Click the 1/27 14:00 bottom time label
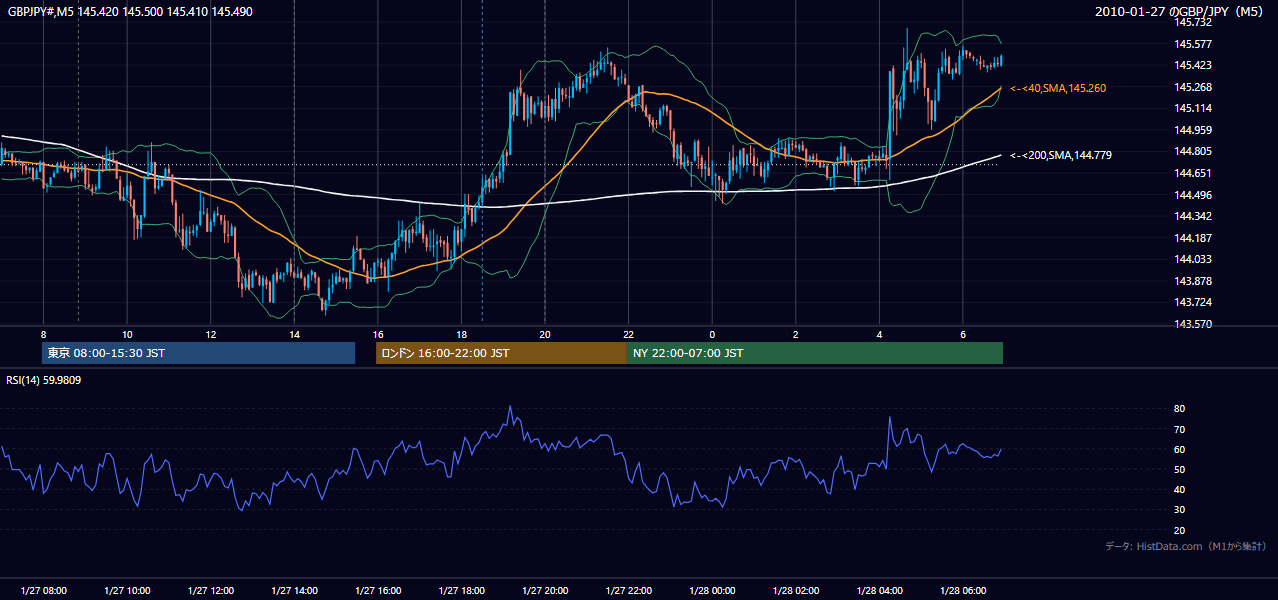The height and width of the screenshot is (600, 1278). coord(294,591)
